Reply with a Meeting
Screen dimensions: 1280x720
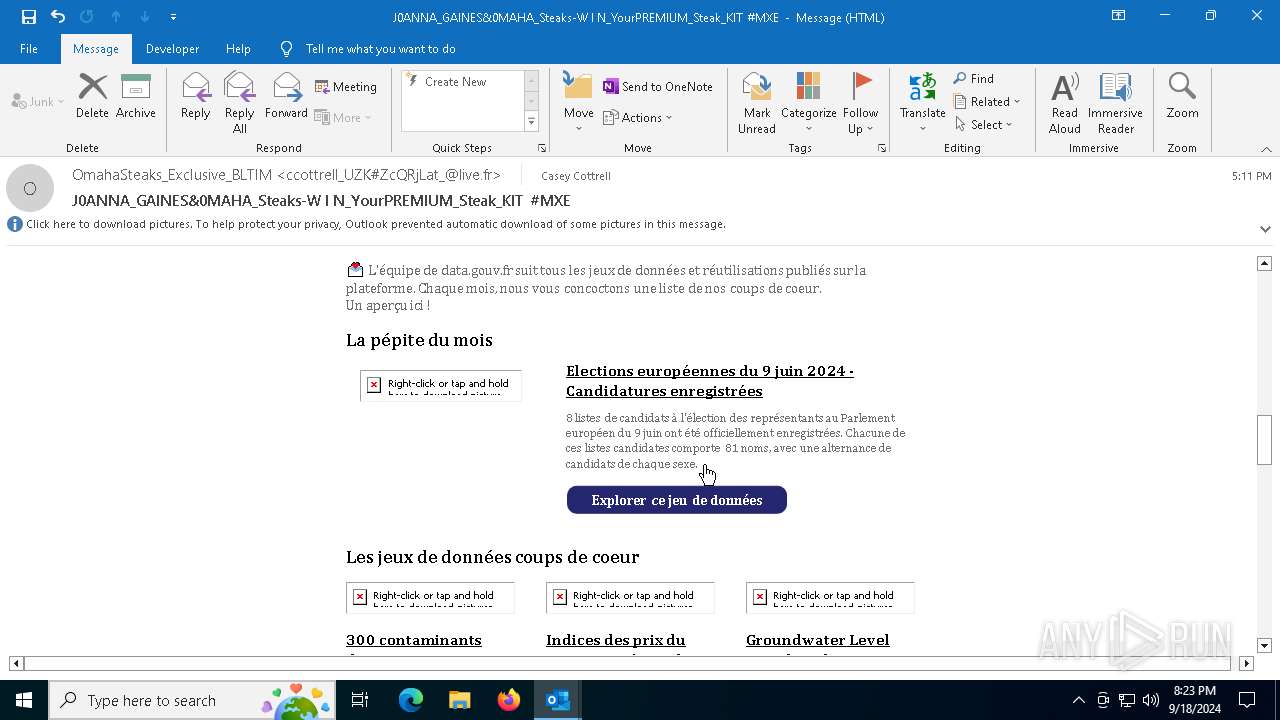(346, 87)
